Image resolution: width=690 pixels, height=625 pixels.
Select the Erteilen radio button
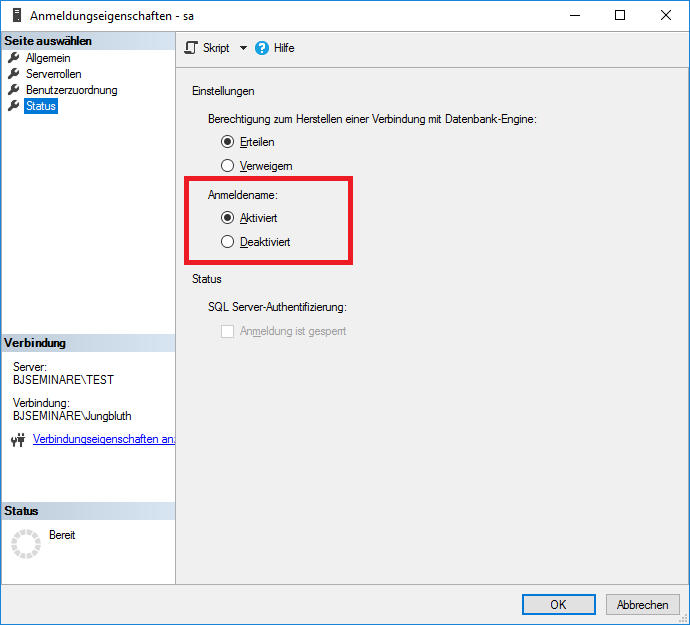[x=228, y=142]
